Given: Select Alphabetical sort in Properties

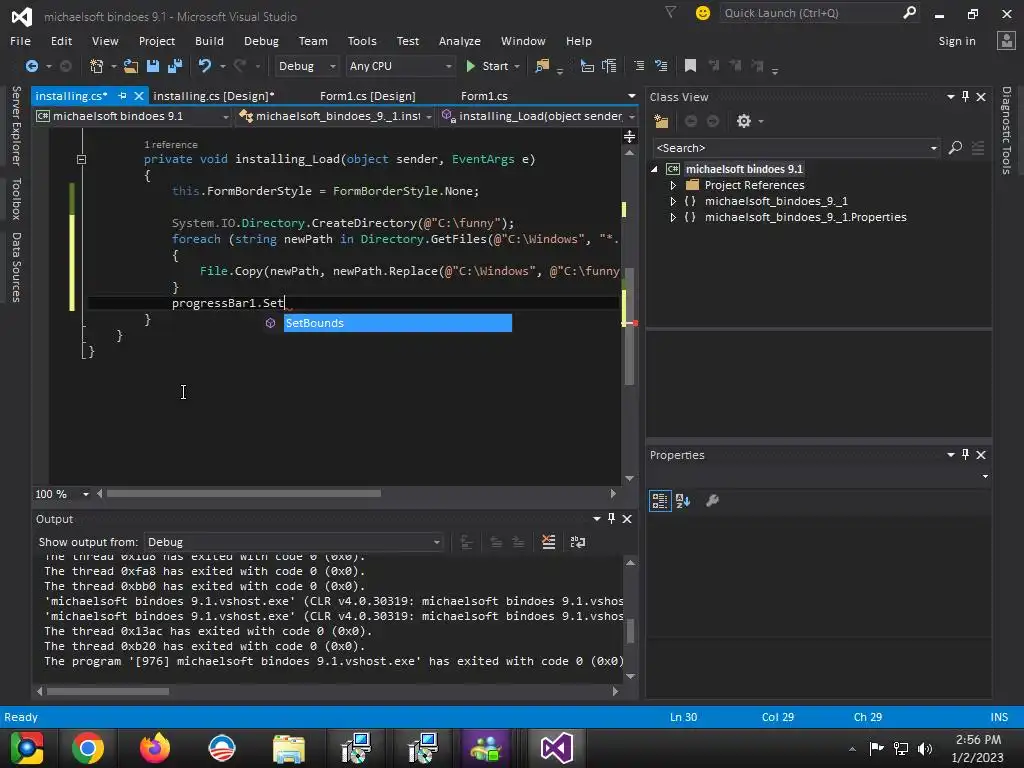Looking at the screenshot, I should point(683,501).
